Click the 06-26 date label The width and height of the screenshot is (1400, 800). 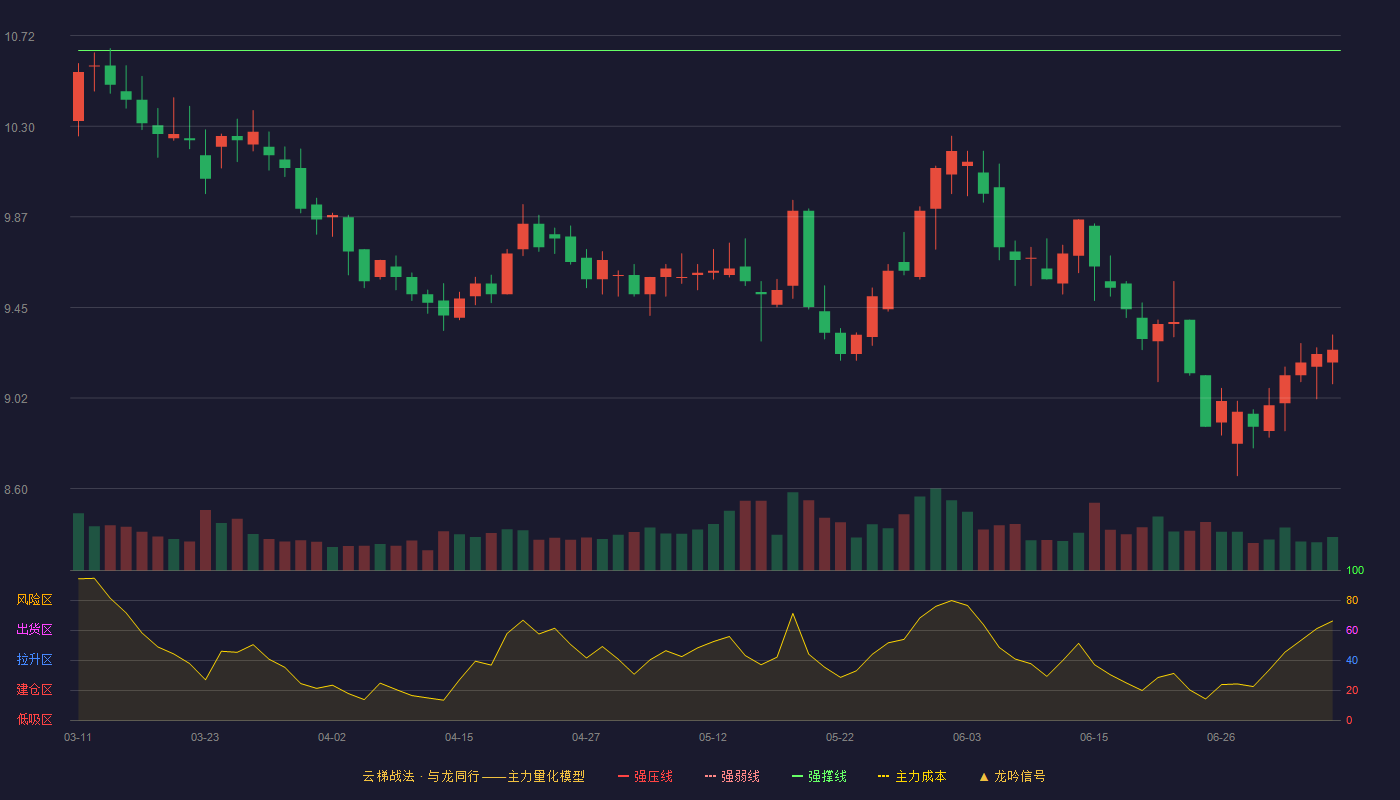tap(1221, 737)
